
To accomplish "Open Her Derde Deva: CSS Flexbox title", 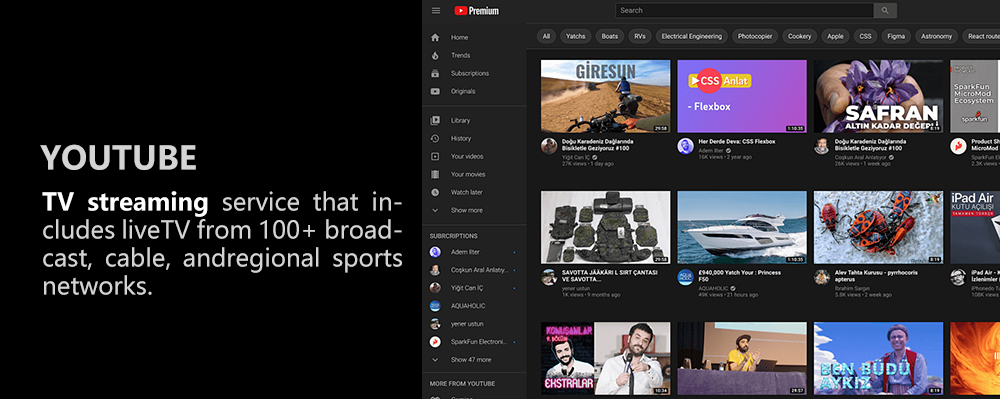I will (737, 141).
